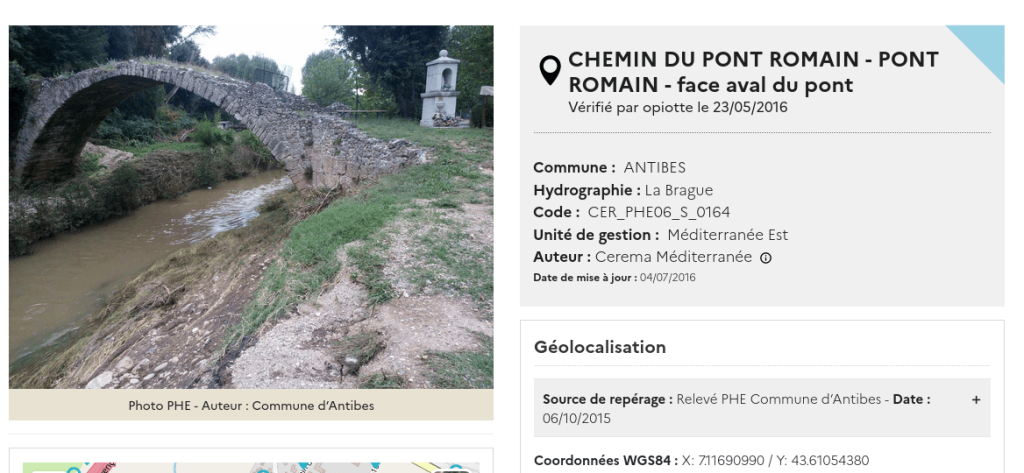
Task: Click the 'Date de mise à jour' line
Action: pos(614,277)
